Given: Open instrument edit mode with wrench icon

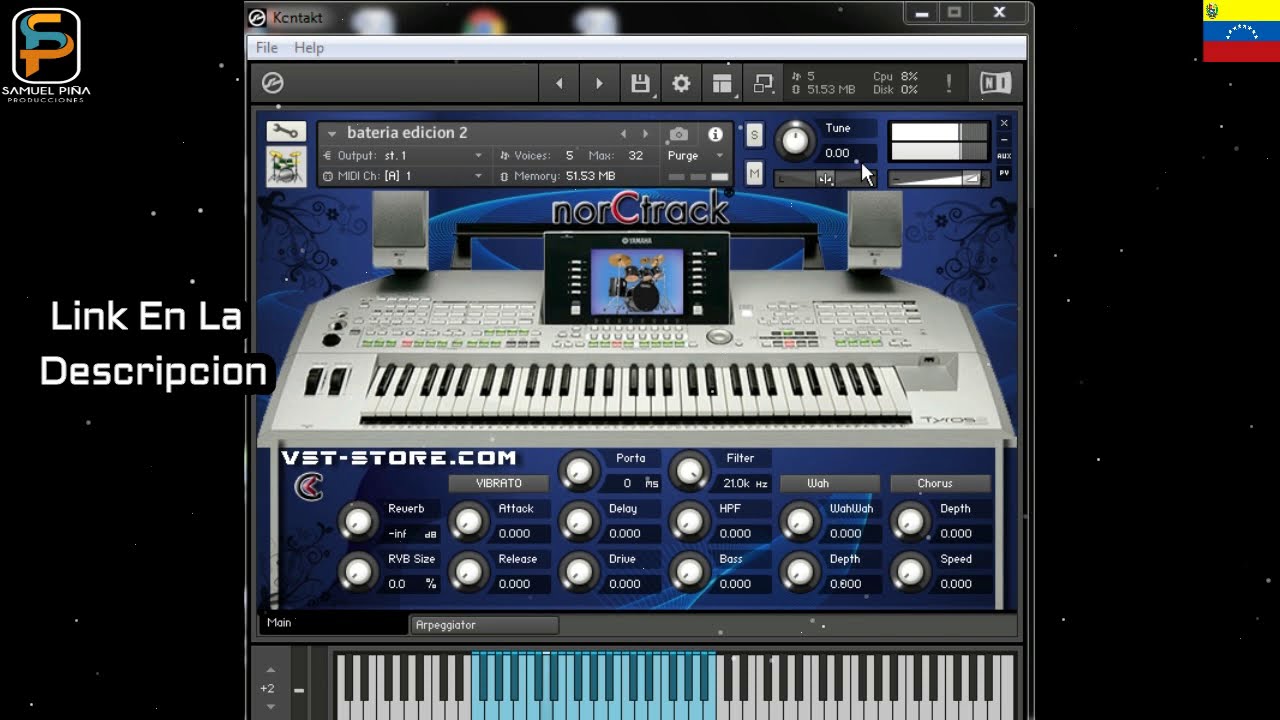Looking at the screenshot, I should 286,132.
